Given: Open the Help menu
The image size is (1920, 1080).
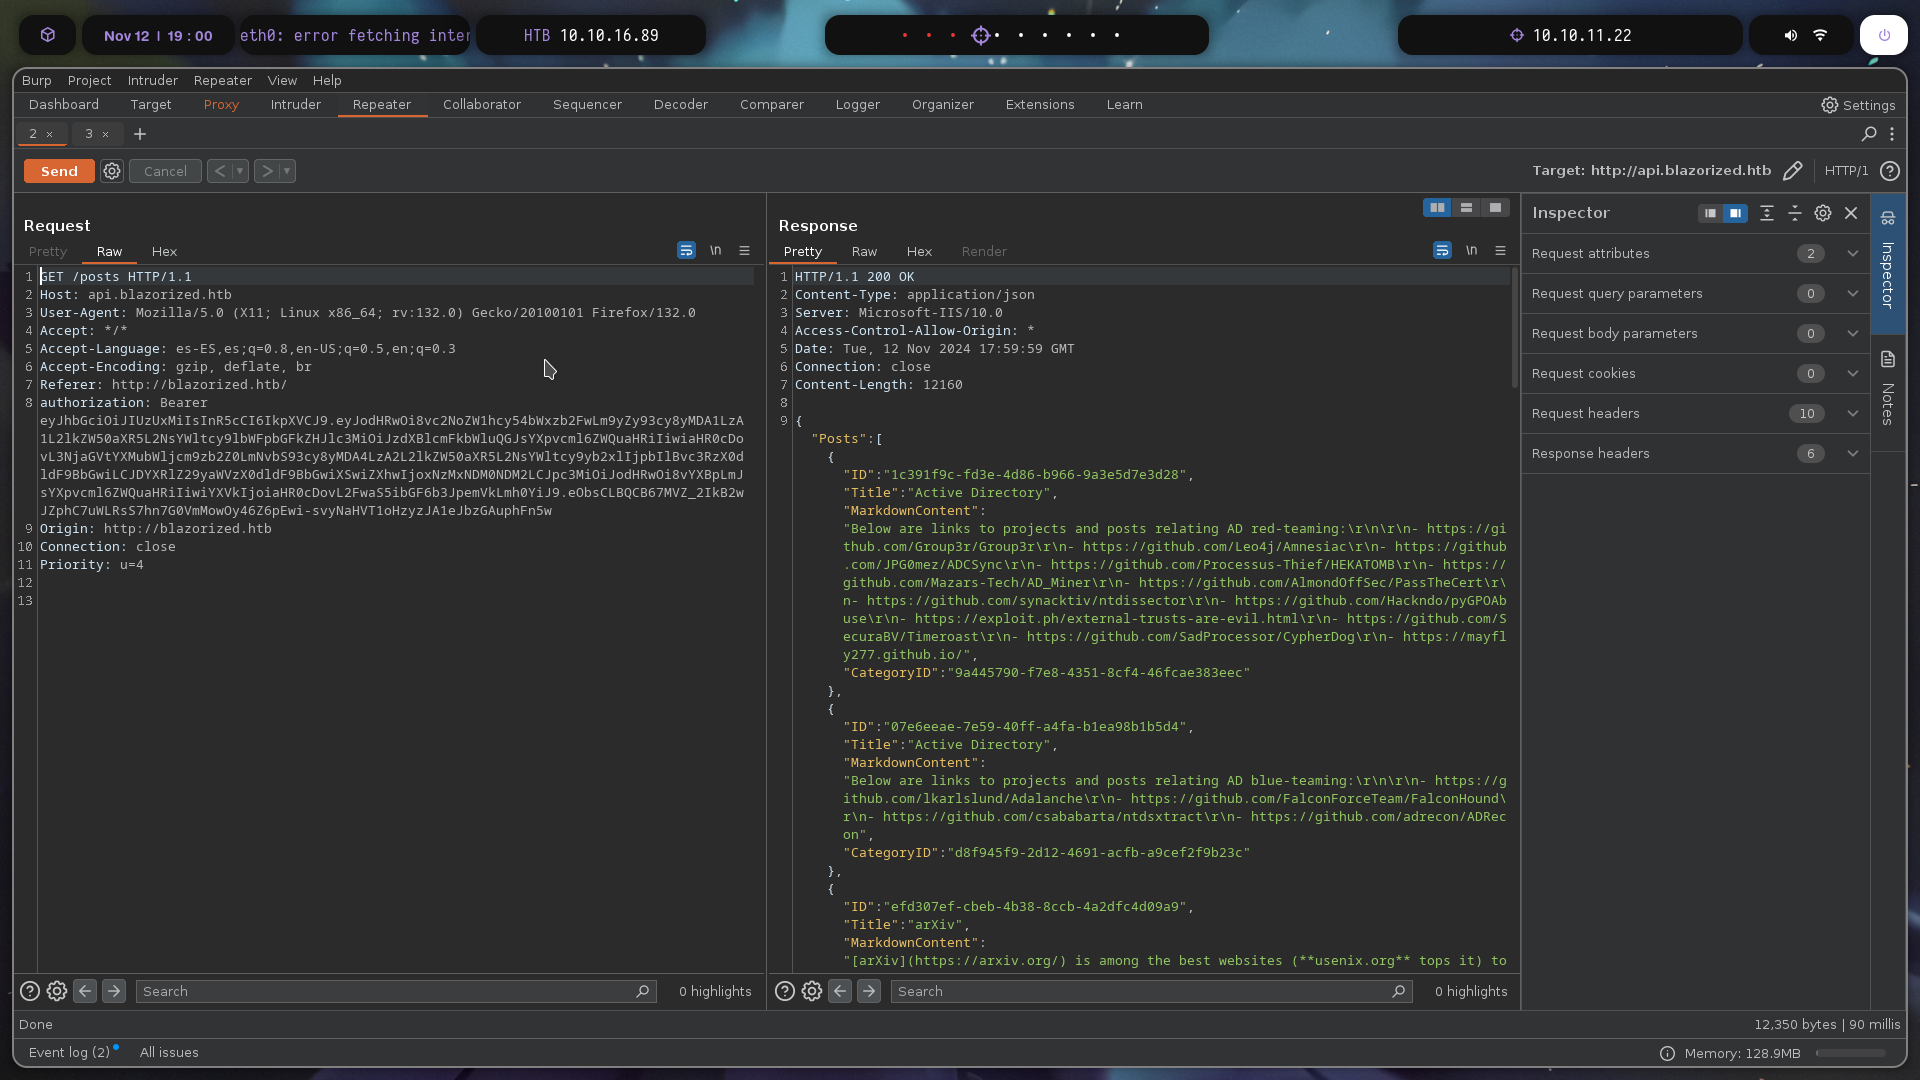Looking at the screenshot, I should [327, 80].
